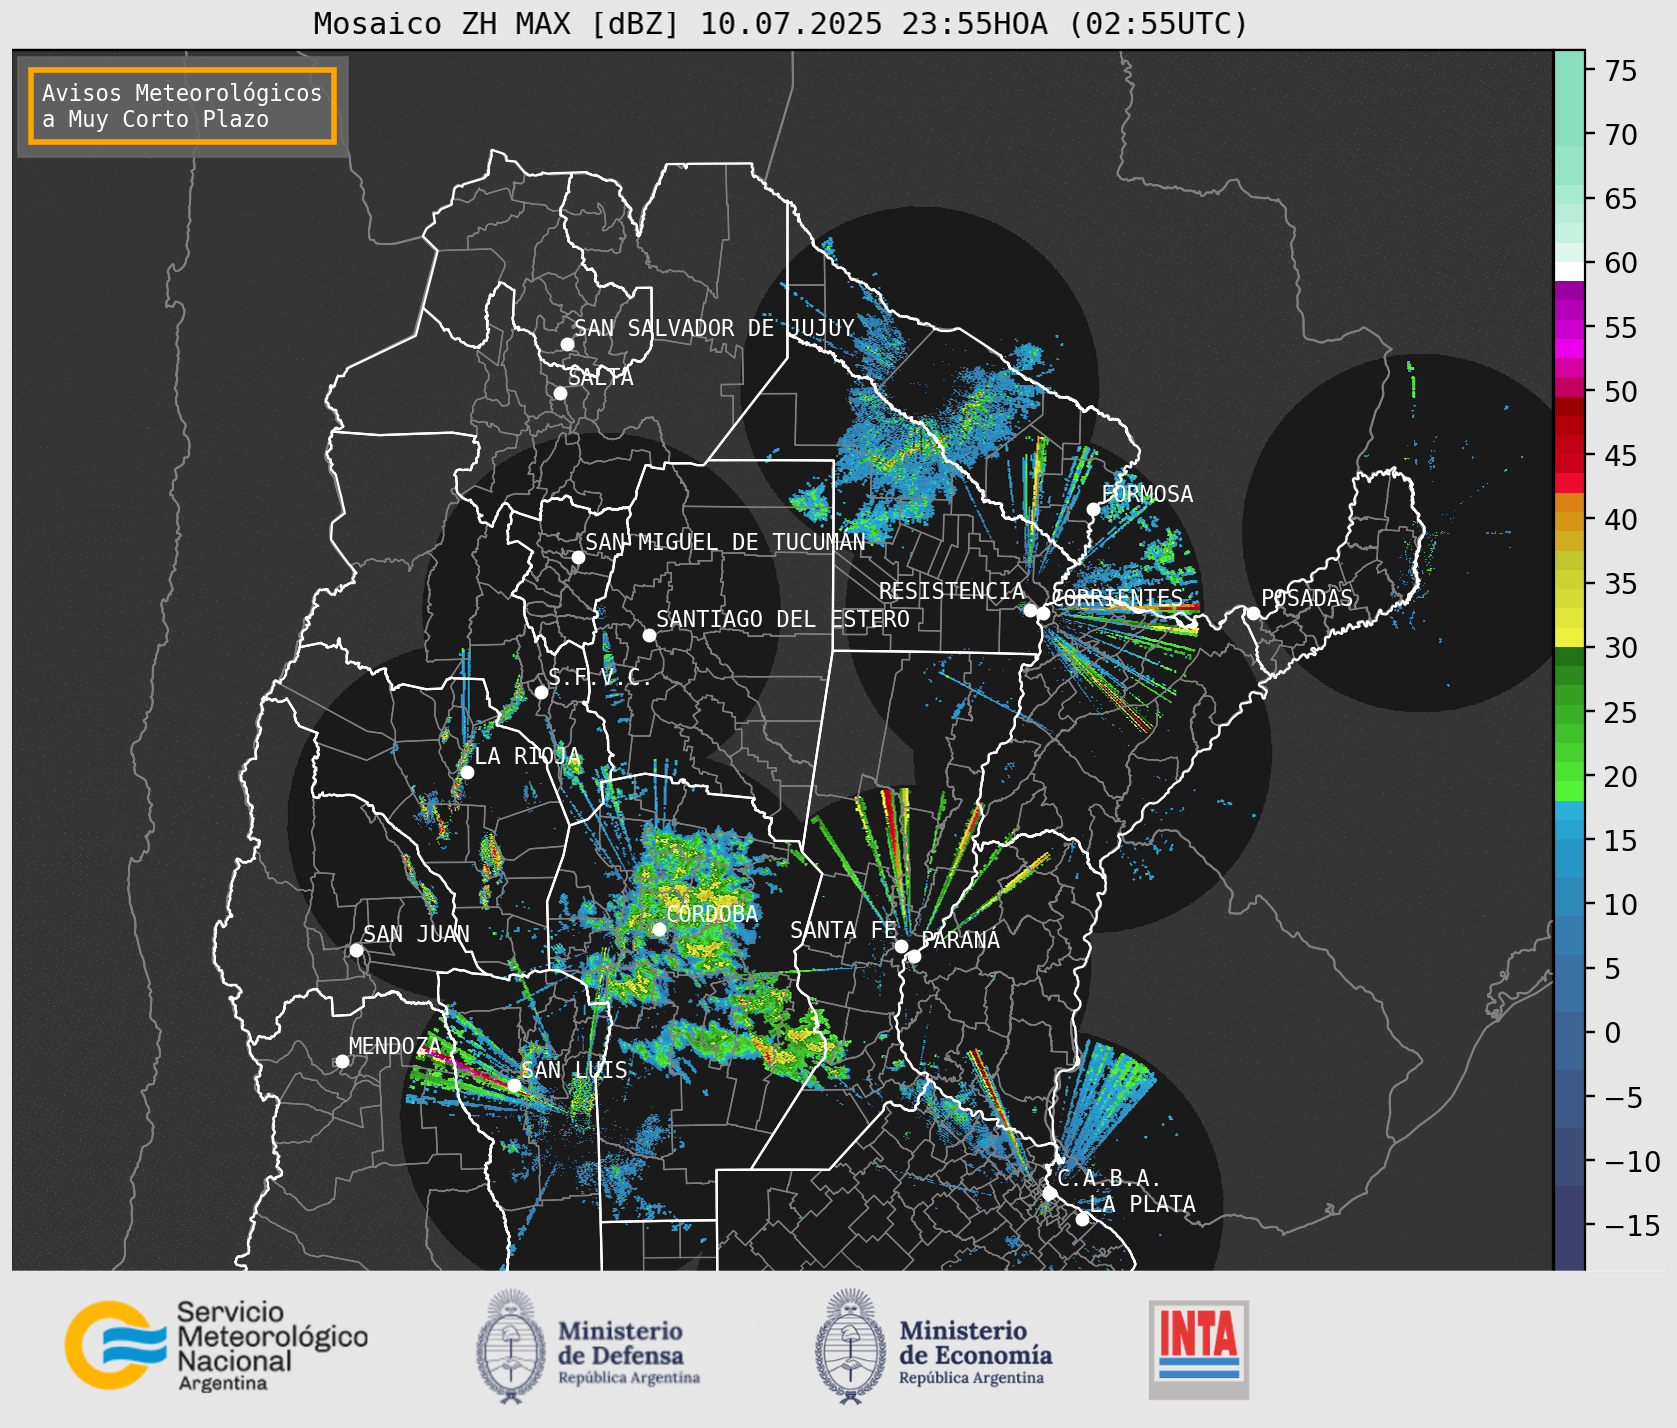Click the map title Mosaico ZH MAX

point(780,23)
